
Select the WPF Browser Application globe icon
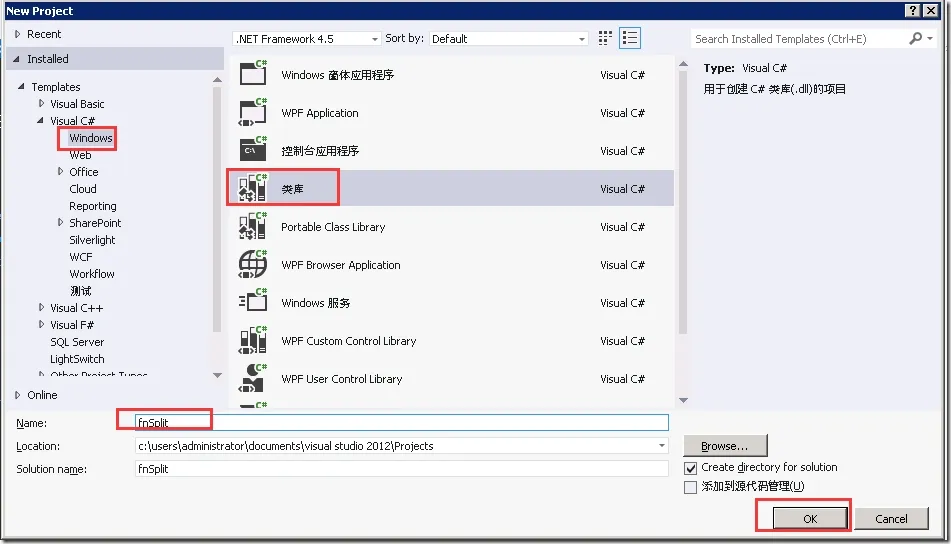click(x=253, y=264)
